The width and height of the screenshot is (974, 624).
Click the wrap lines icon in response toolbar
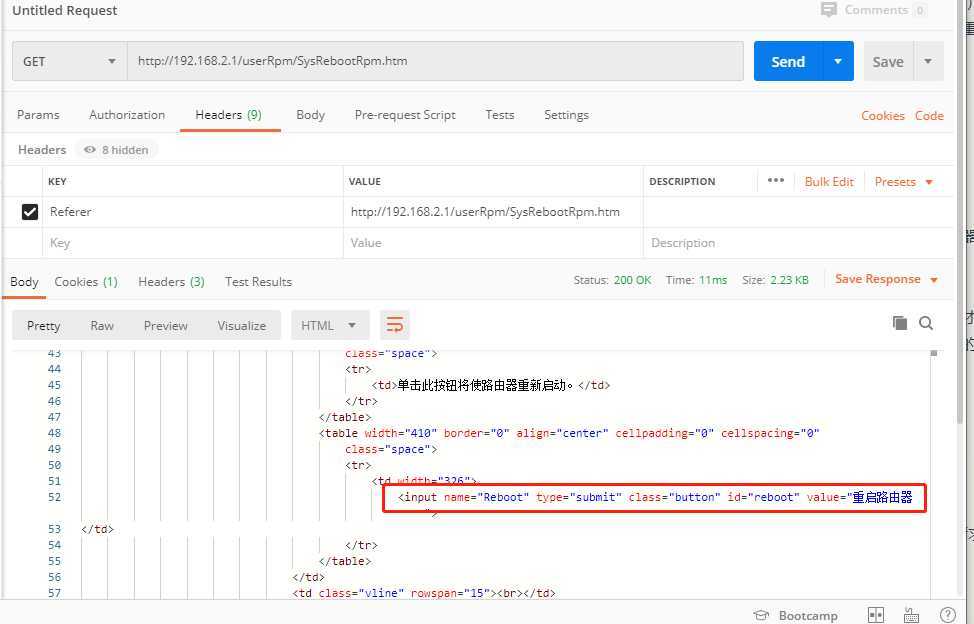pos(395,325)
